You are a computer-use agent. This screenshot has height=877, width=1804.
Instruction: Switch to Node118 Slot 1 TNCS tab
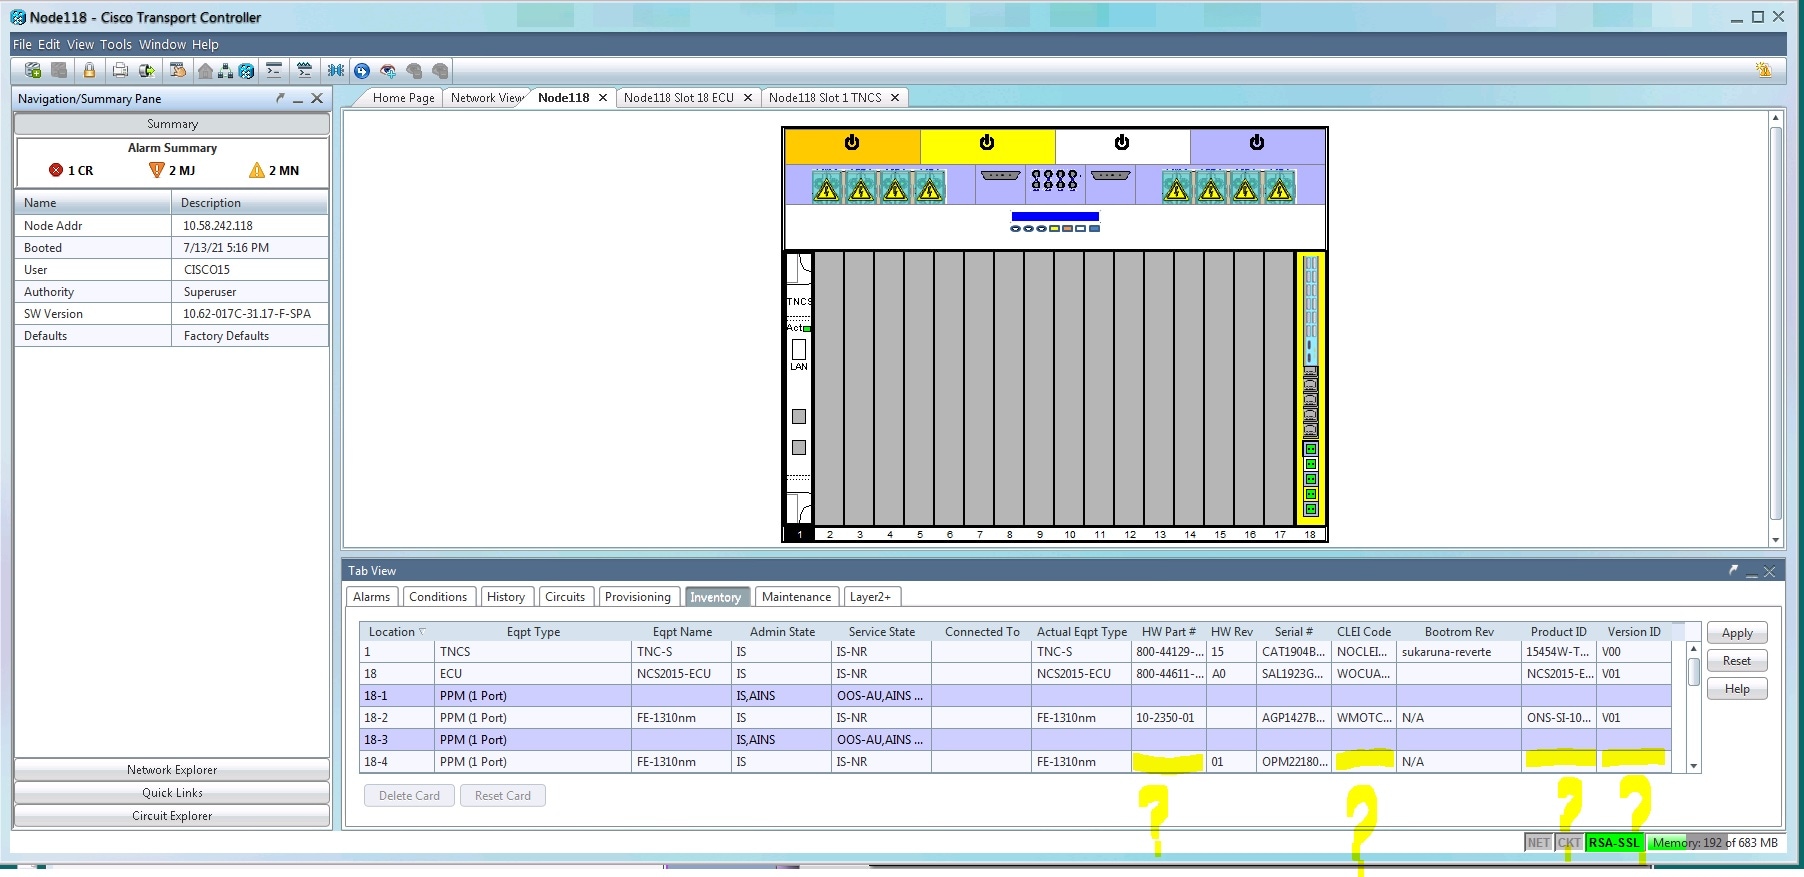(825, 97)
